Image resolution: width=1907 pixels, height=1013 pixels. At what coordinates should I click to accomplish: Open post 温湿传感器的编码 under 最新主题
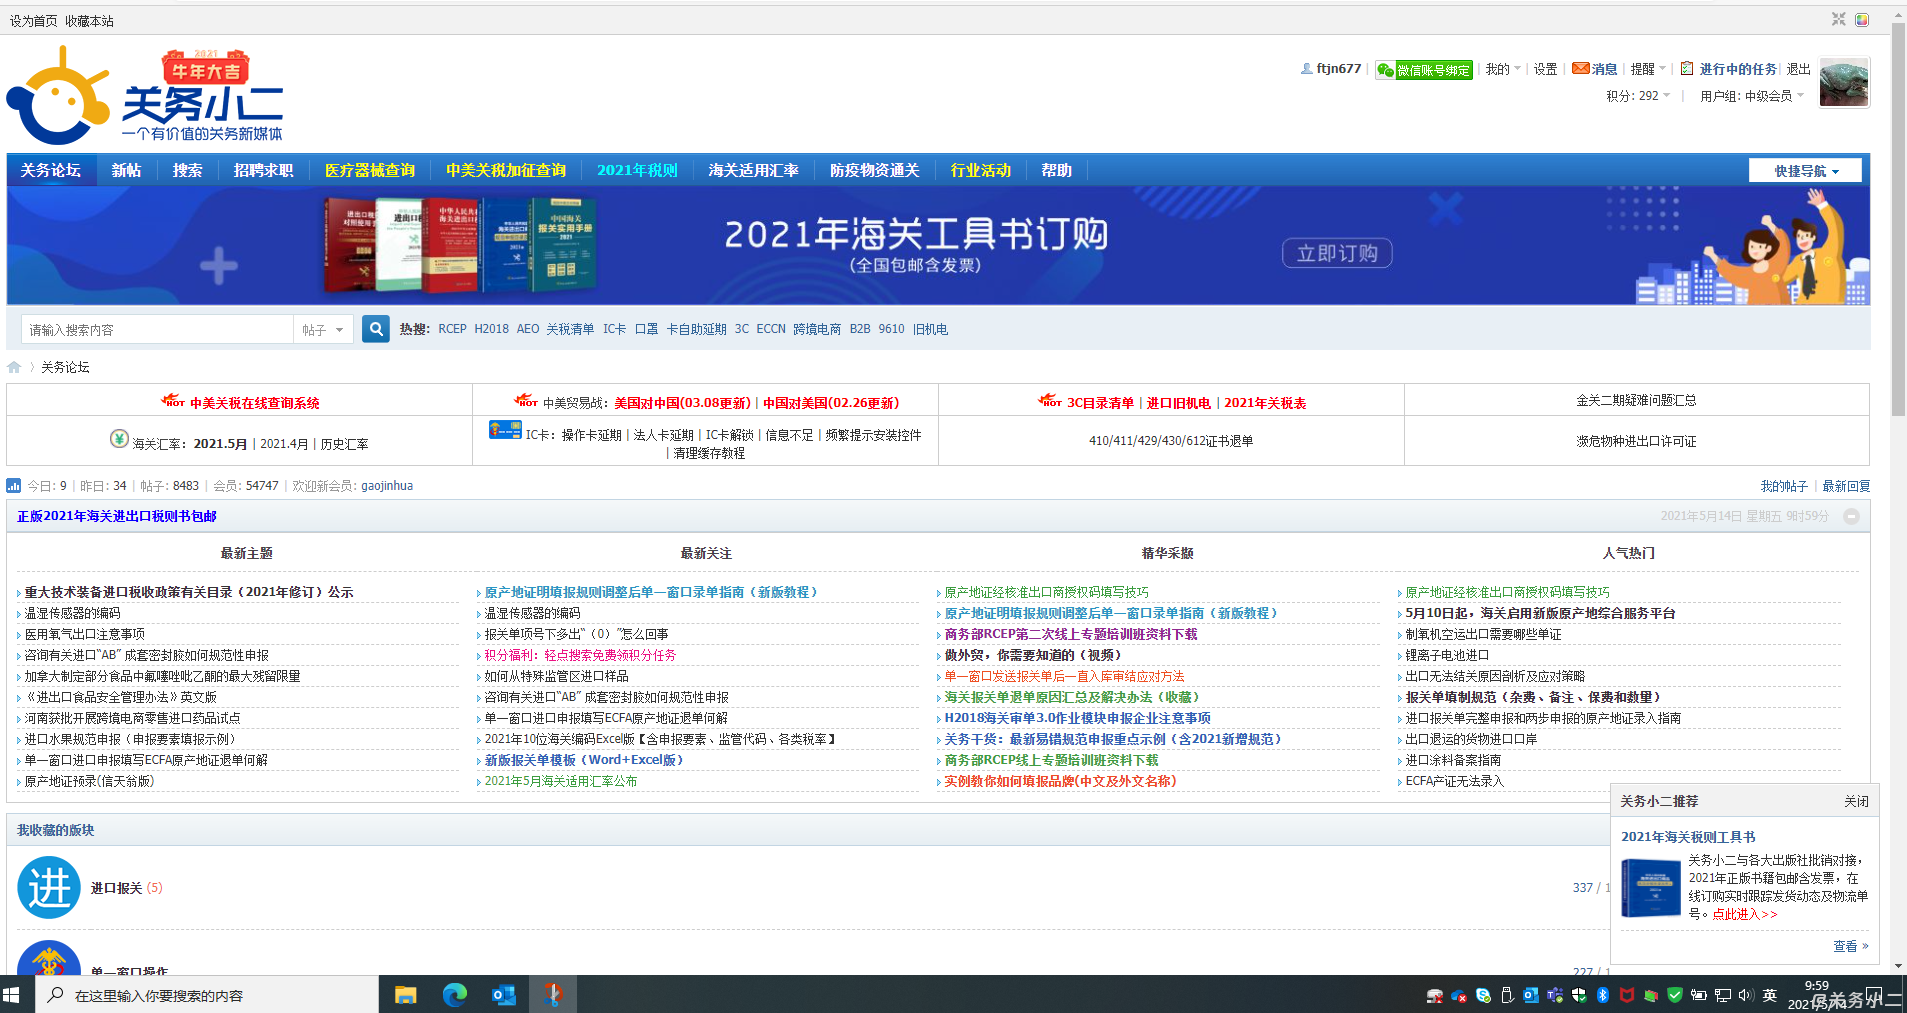pyautogui.click(x=72, y=613)
